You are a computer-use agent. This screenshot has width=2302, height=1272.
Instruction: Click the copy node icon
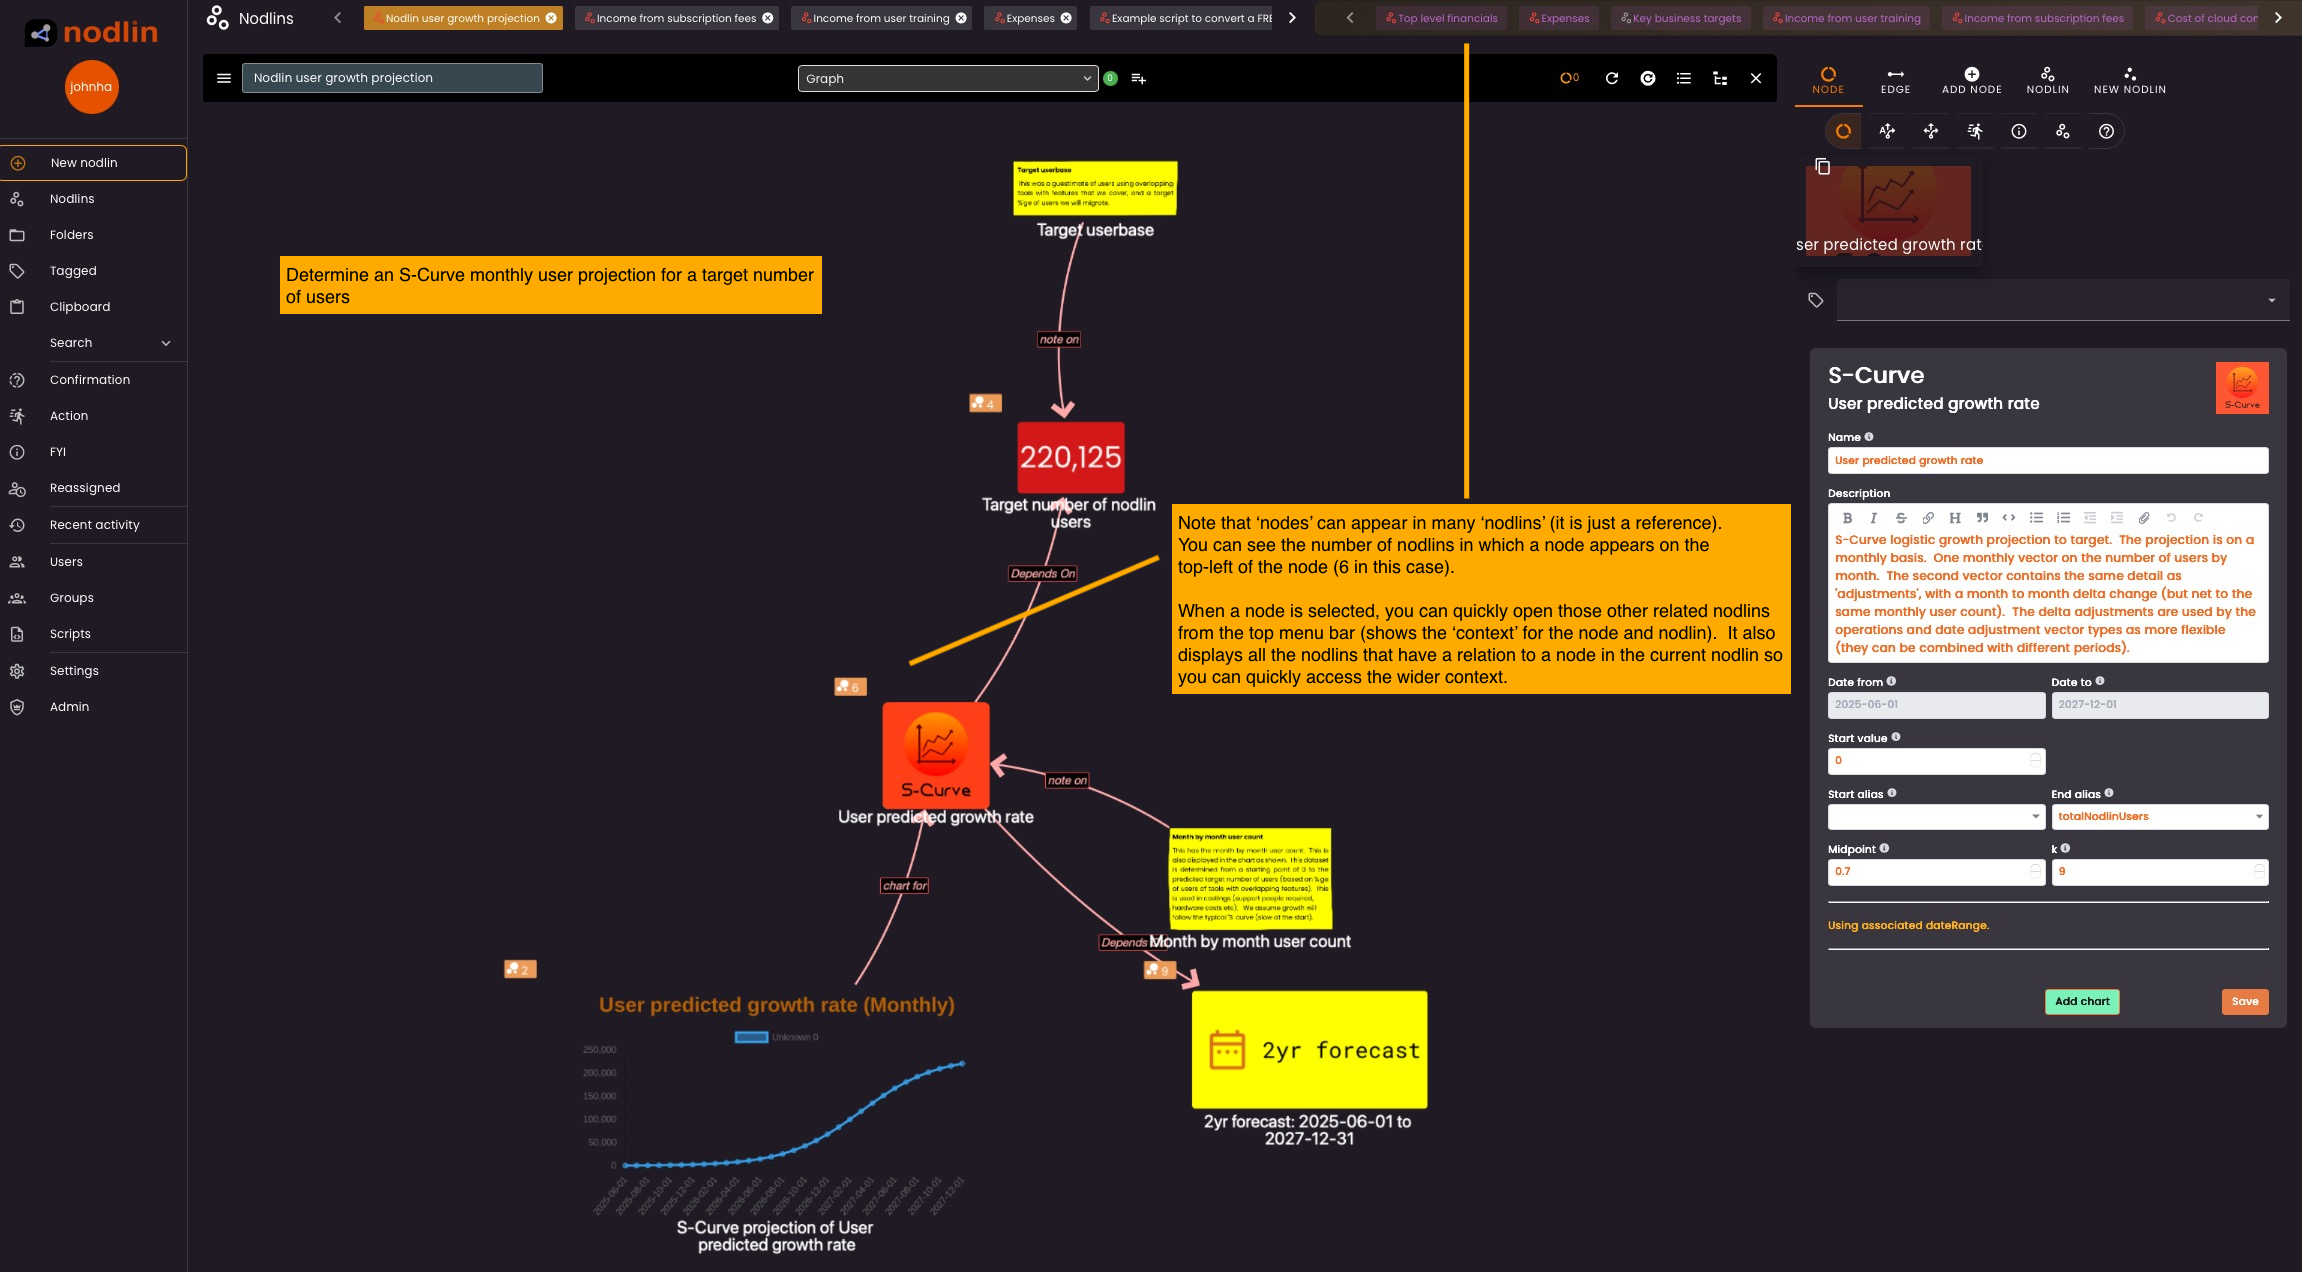coord(1823,167)
